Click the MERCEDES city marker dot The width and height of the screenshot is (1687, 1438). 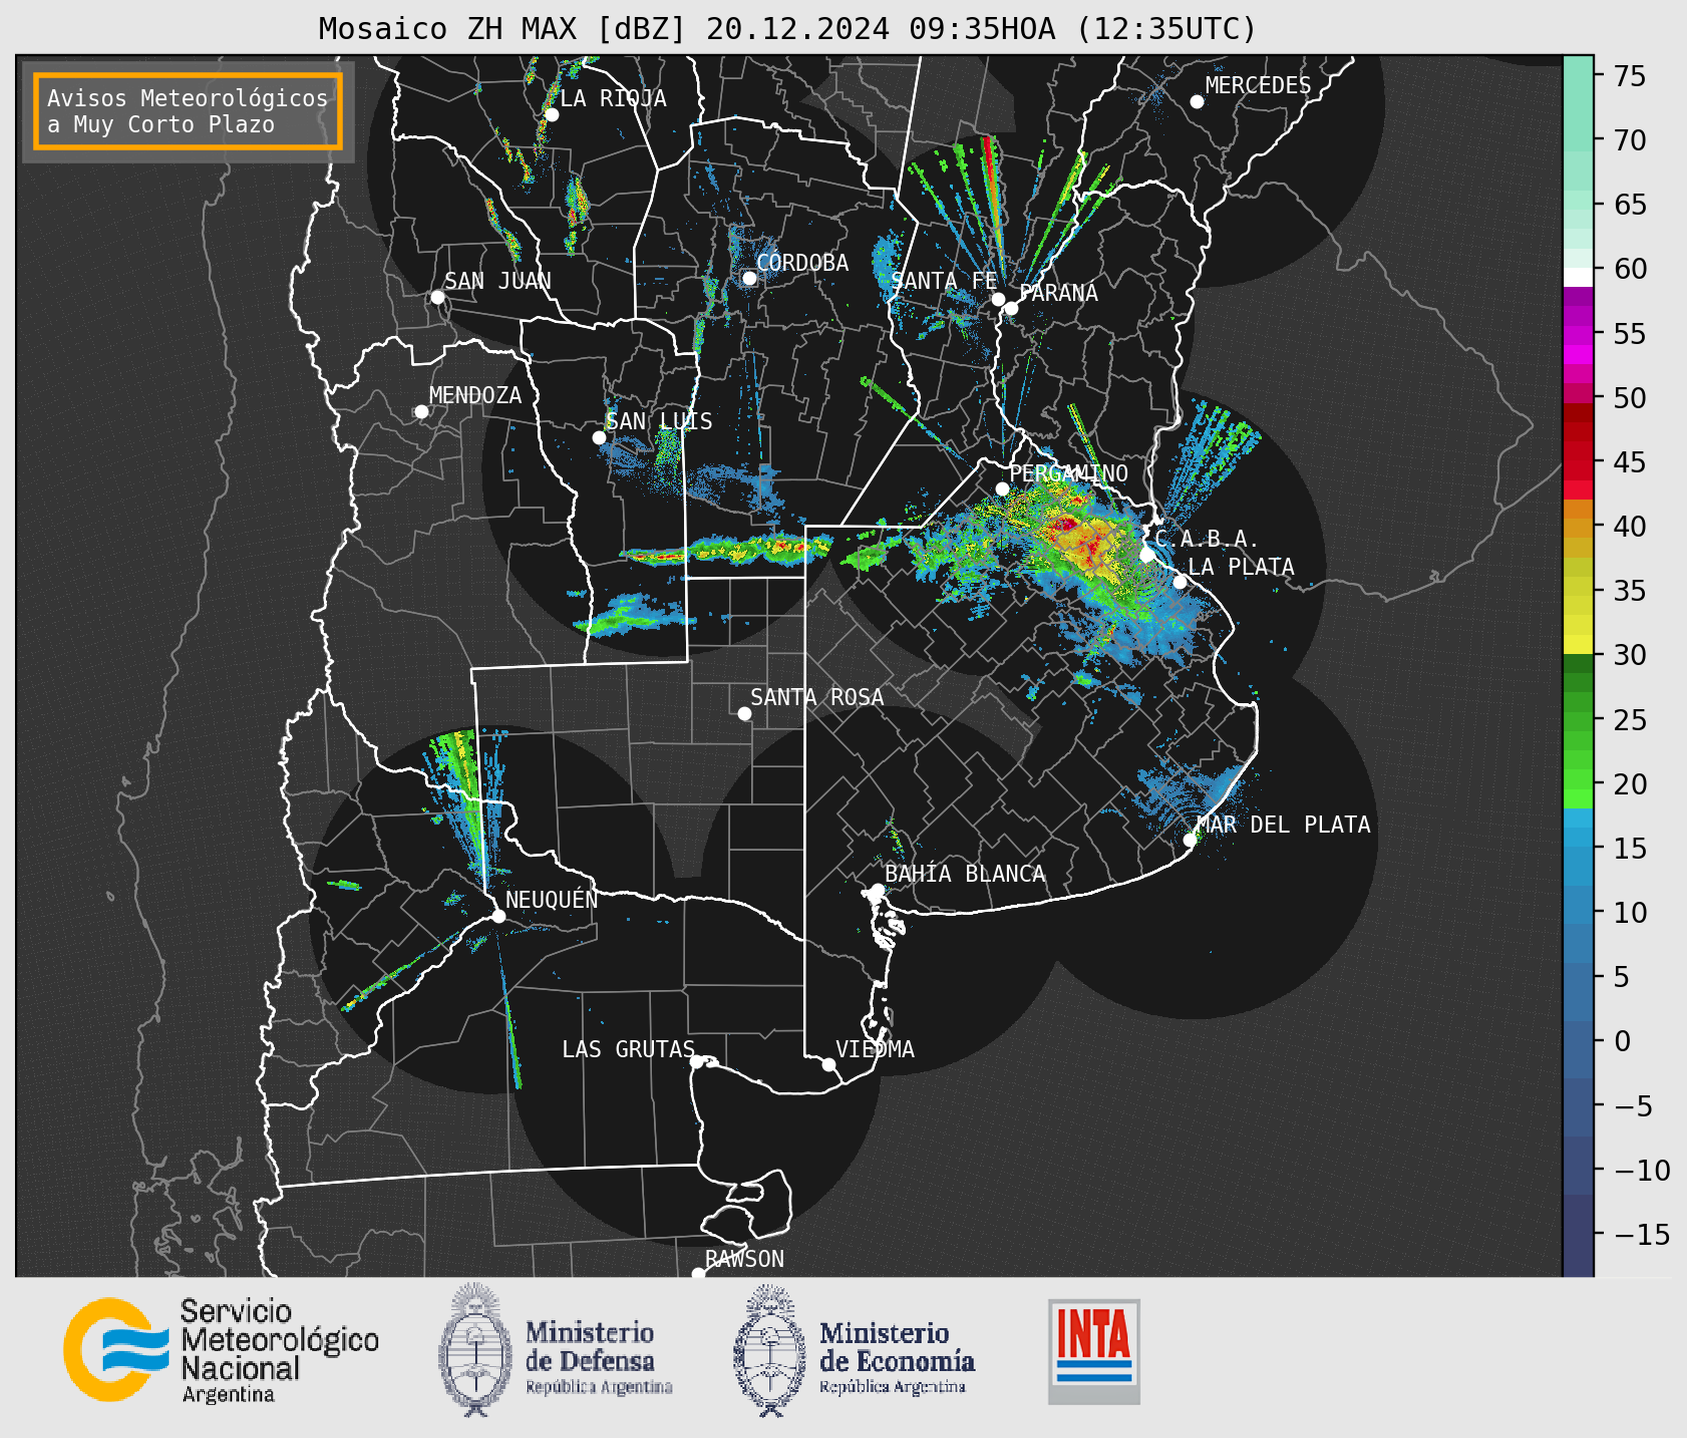[1197, 102]
